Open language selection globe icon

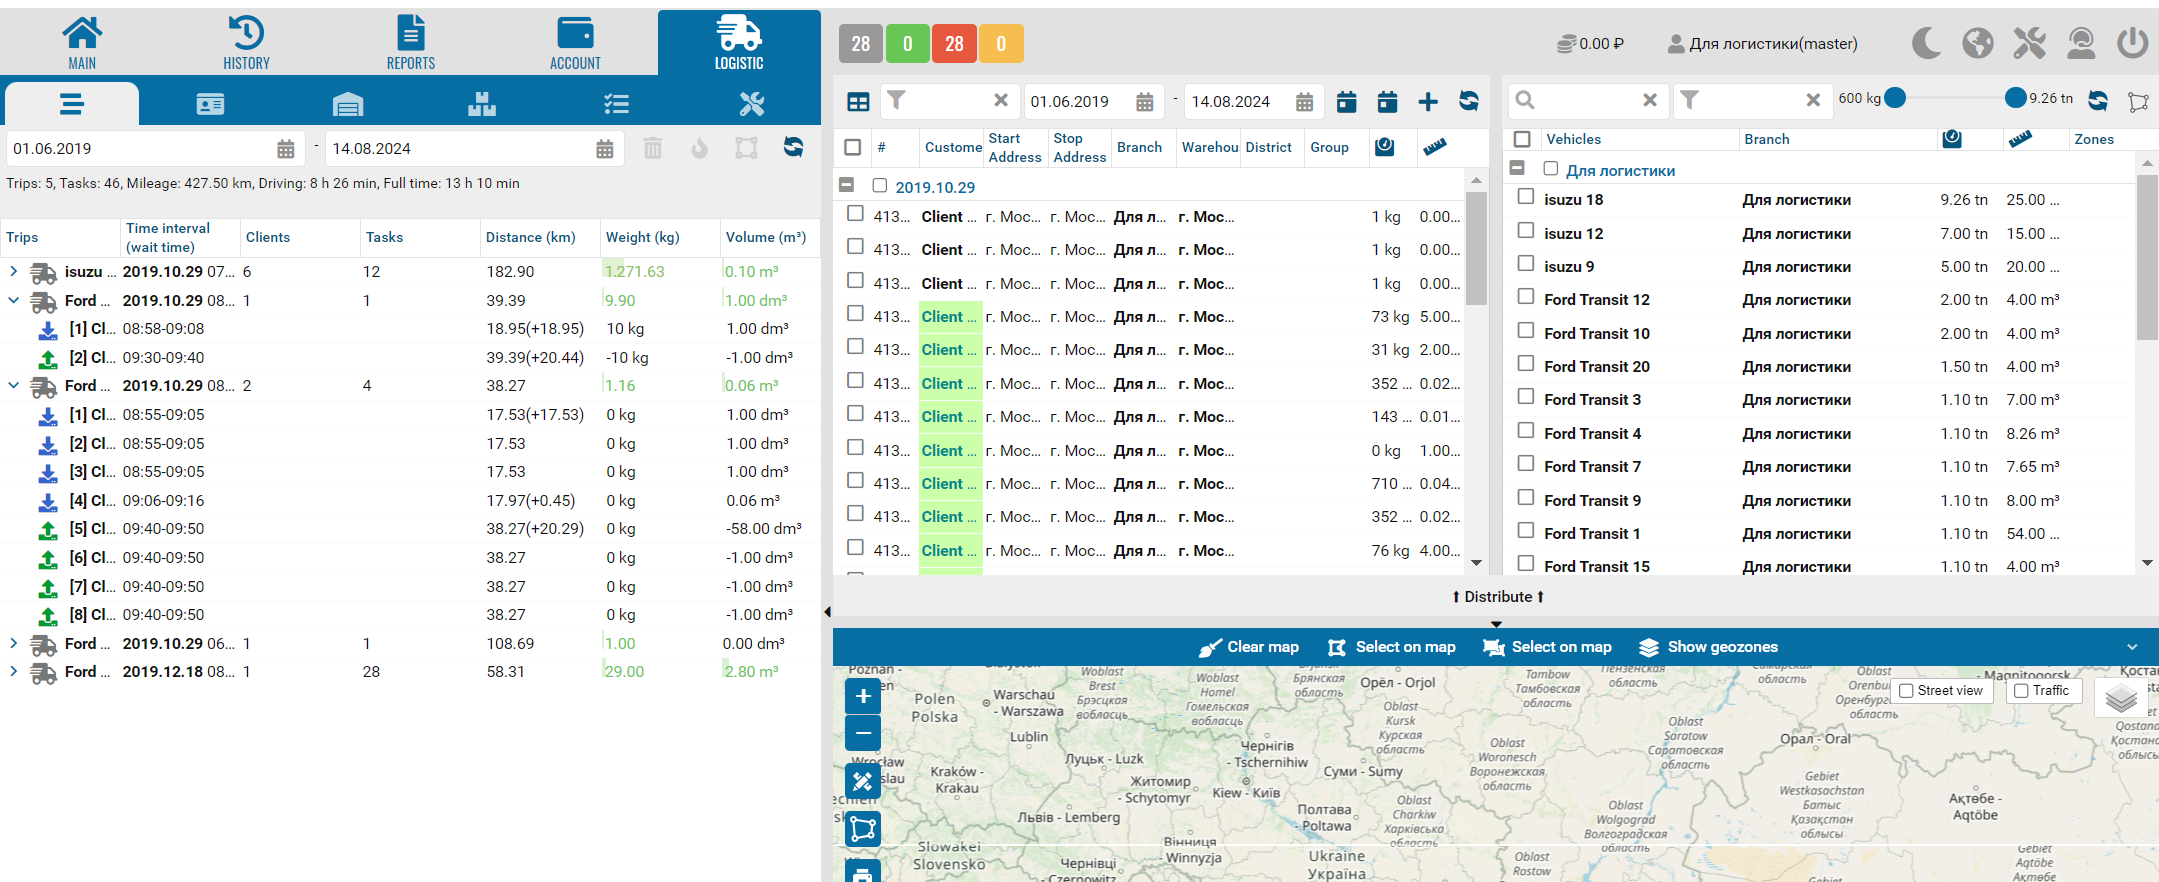(x=1977, y=43)
